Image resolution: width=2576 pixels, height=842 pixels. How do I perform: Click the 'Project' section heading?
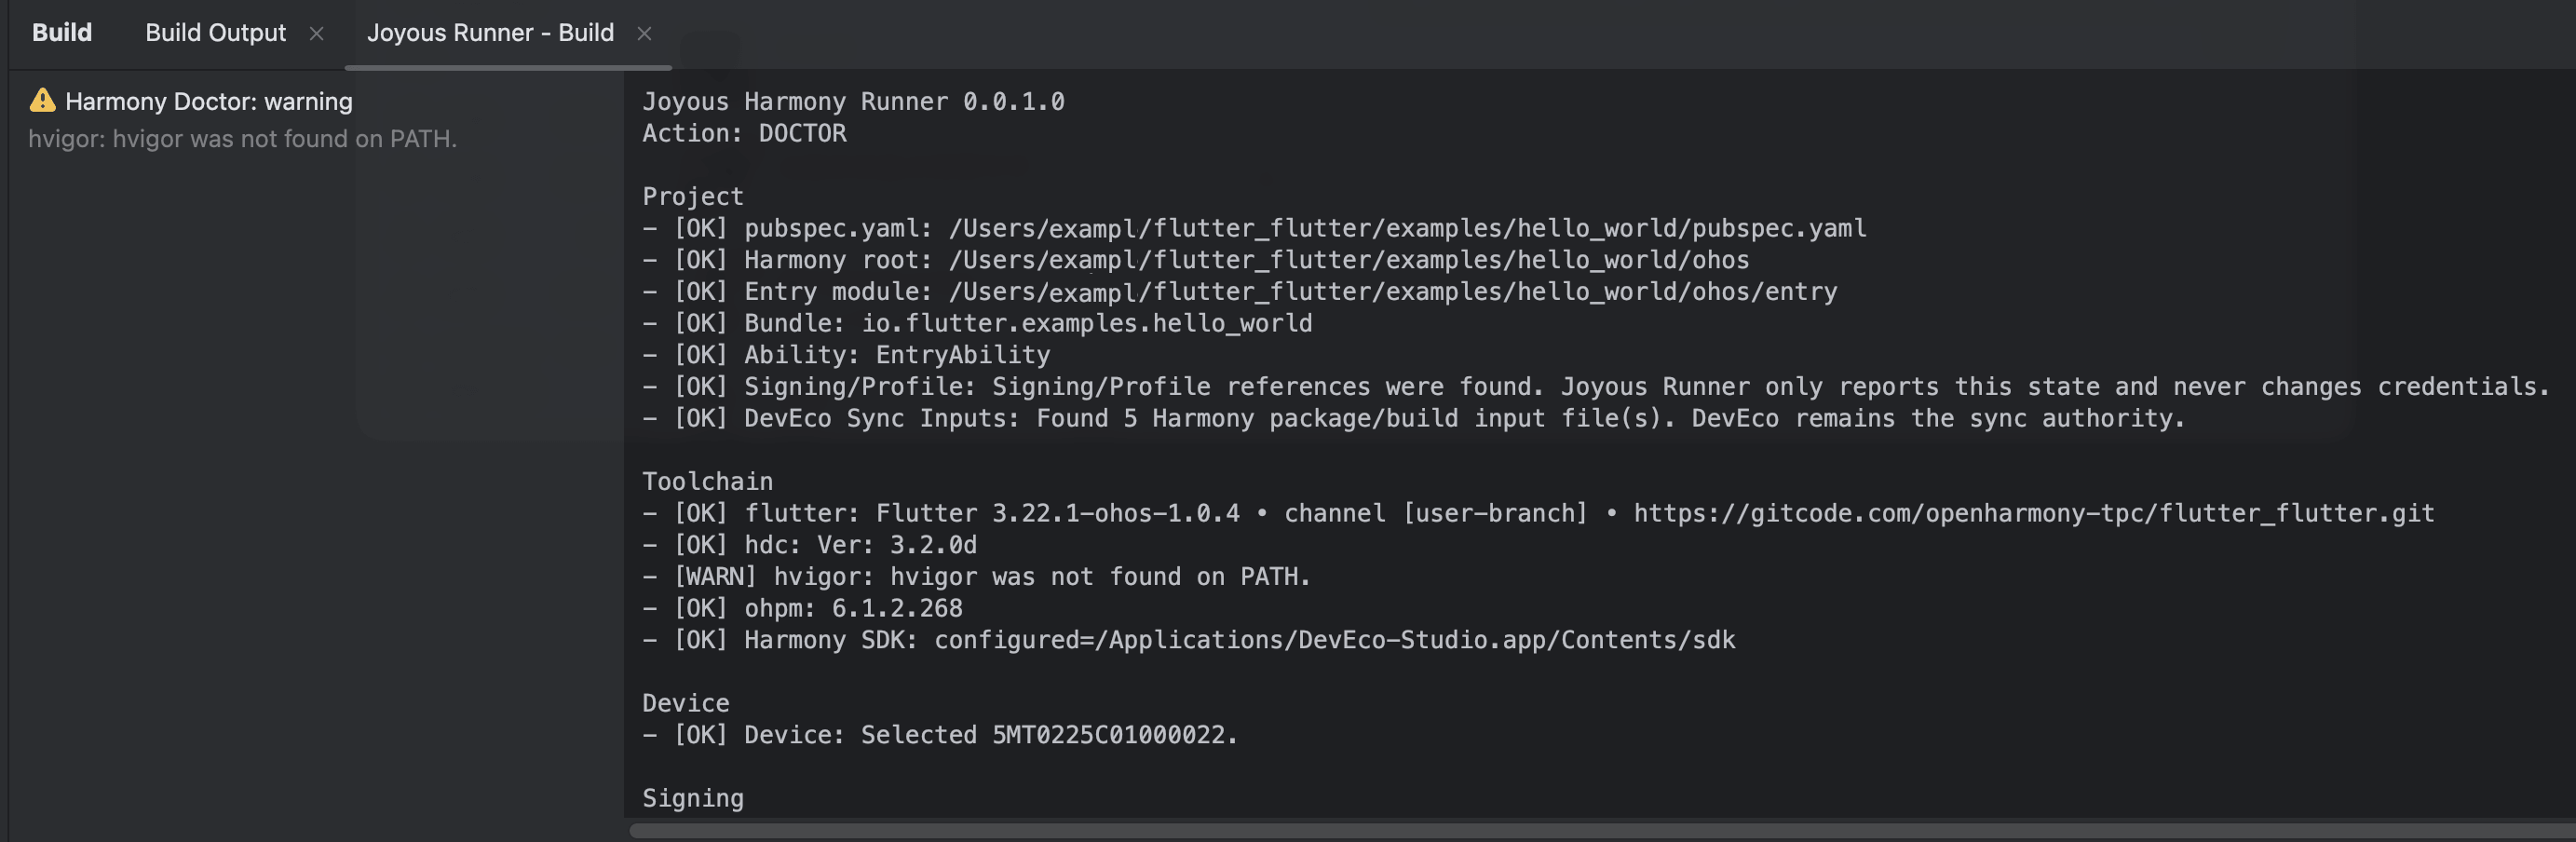(693, 196)
